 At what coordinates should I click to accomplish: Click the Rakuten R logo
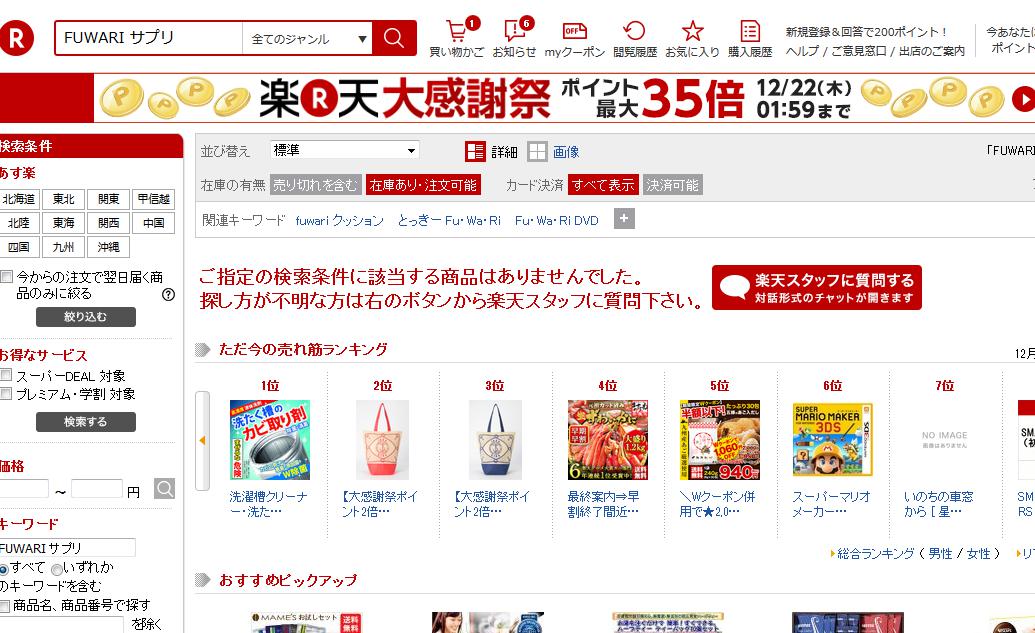(x=16, y=38)
